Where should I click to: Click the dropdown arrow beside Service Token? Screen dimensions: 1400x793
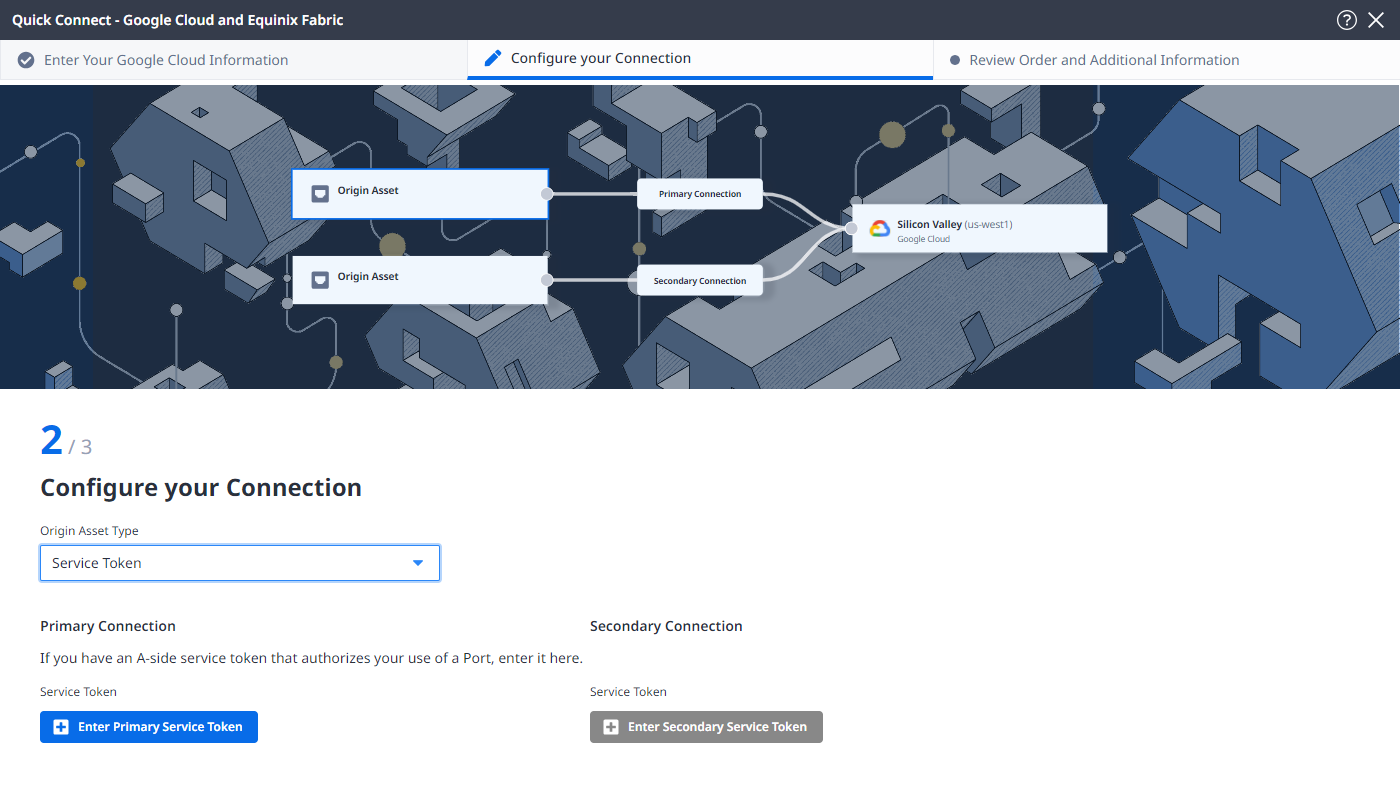418,563
